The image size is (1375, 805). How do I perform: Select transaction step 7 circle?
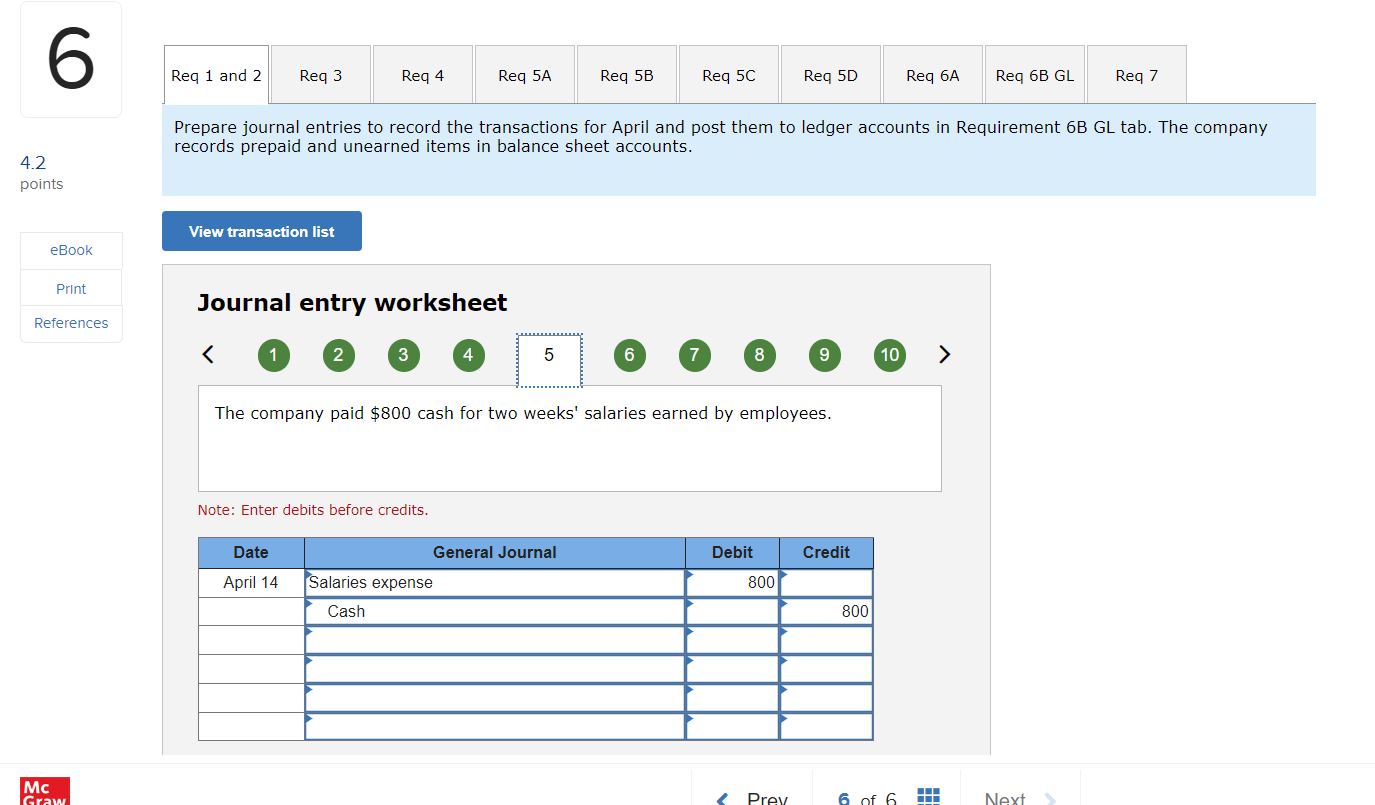694,355
